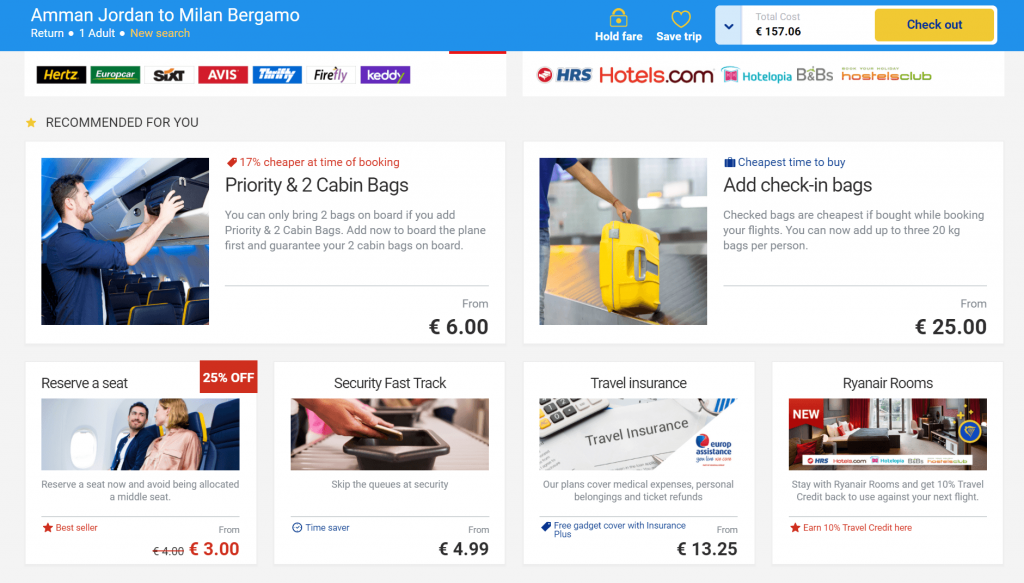1024x583 pixels.
Task: Select the Europcar logo
Action: pos(115,75)
